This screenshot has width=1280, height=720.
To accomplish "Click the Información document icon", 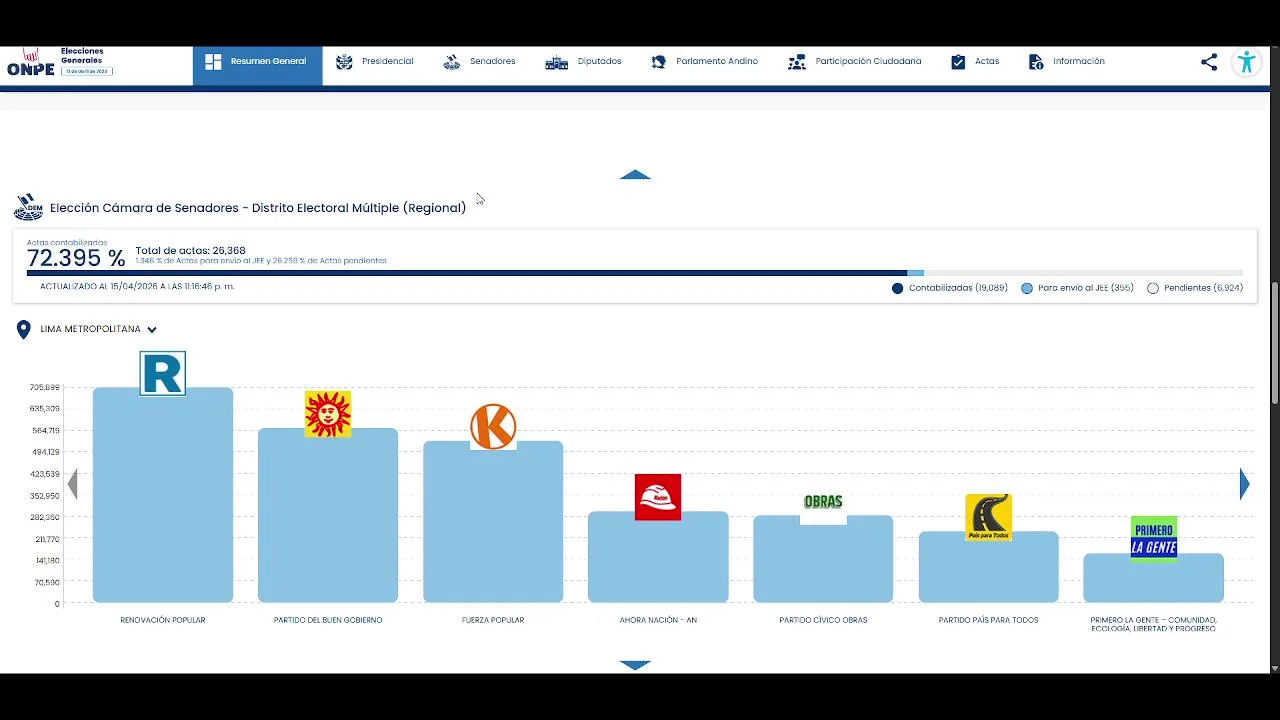I will point(1036,62).
